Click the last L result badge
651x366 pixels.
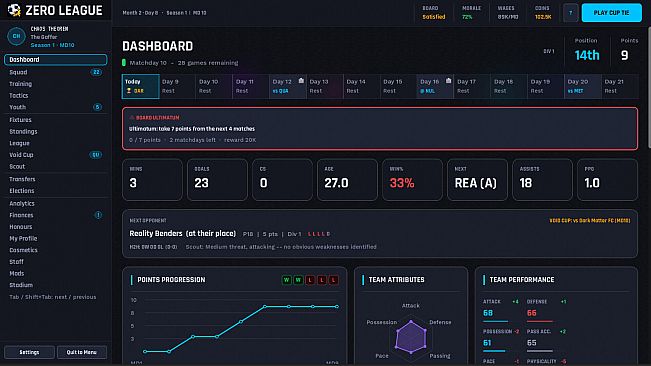[x=333, y=280]
